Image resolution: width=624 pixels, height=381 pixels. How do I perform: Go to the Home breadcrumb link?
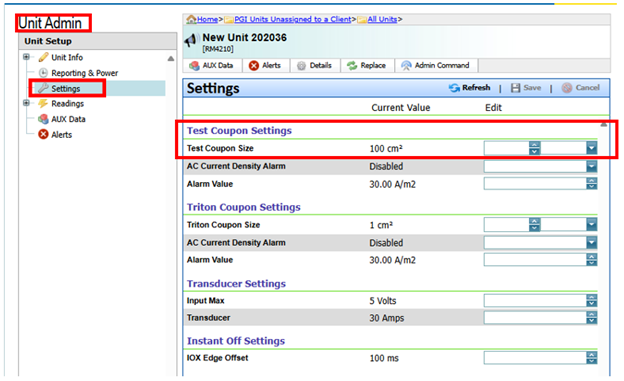(x=207, y=19)
